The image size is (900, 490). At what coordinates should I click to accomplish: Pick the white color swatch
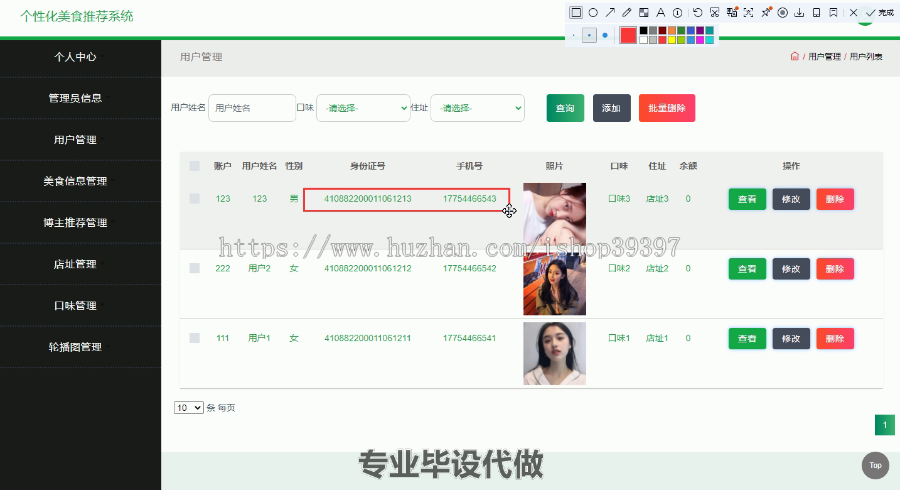[643, 40]
